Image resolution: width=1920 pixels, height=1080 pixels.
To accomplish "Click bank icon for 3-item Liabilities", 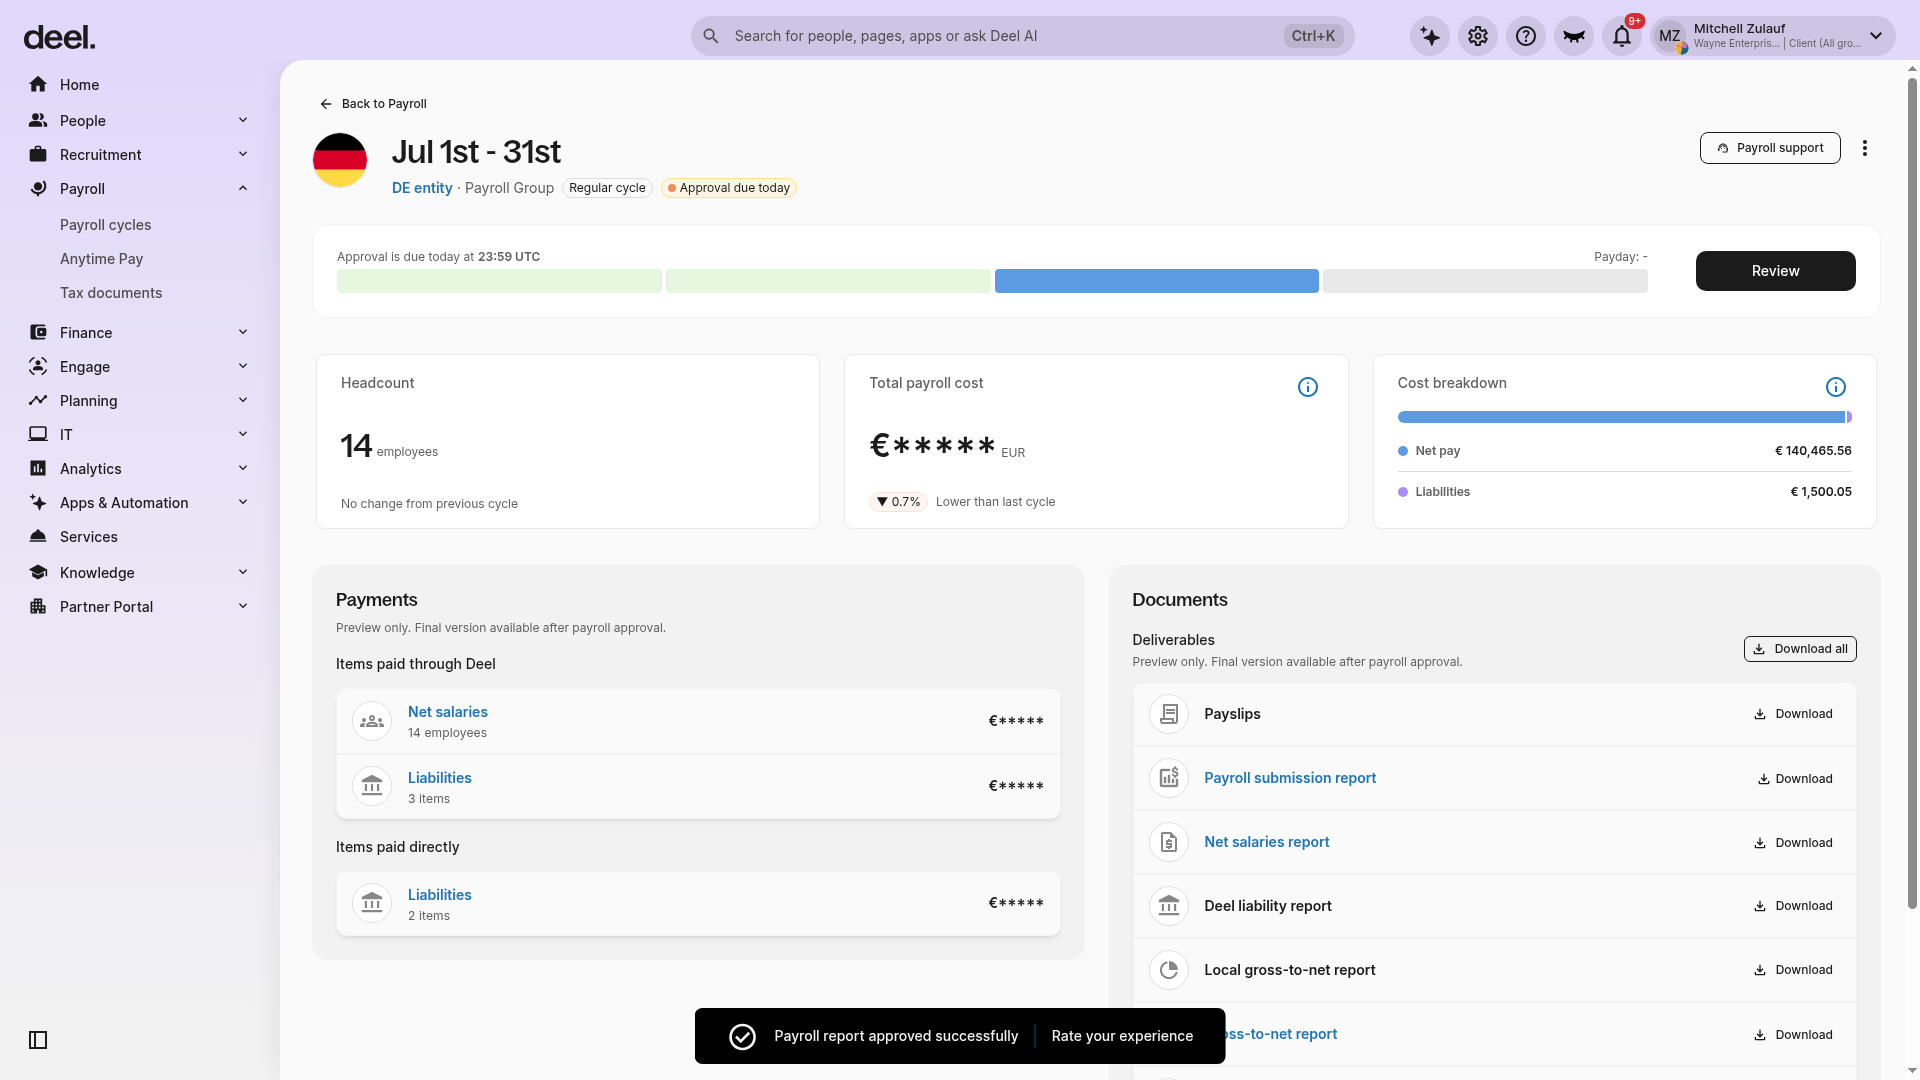I will tap(372, 786).
